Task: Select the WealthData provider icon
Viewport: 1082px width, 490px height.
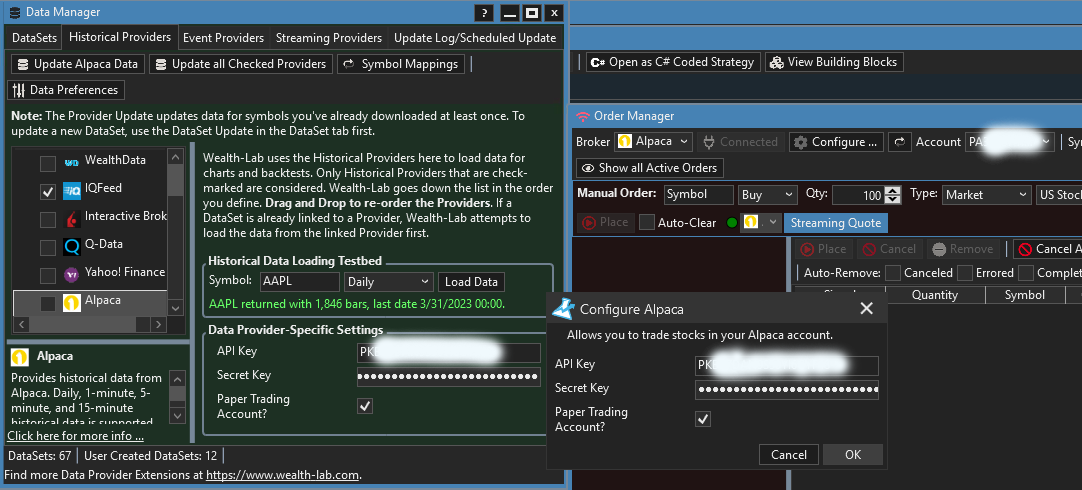Action: click(72, 164)
